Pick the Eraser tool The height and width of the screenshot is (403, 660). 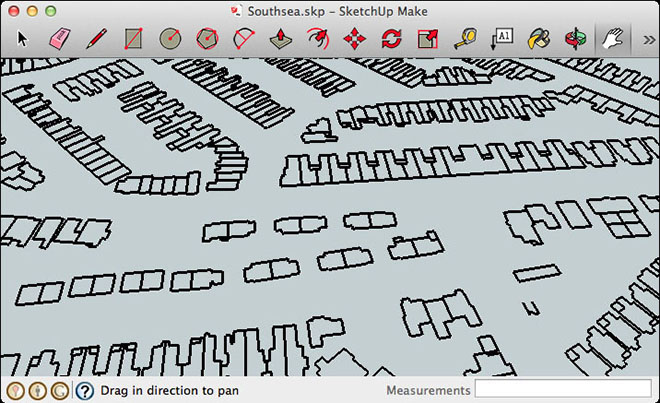coord(59,39)
